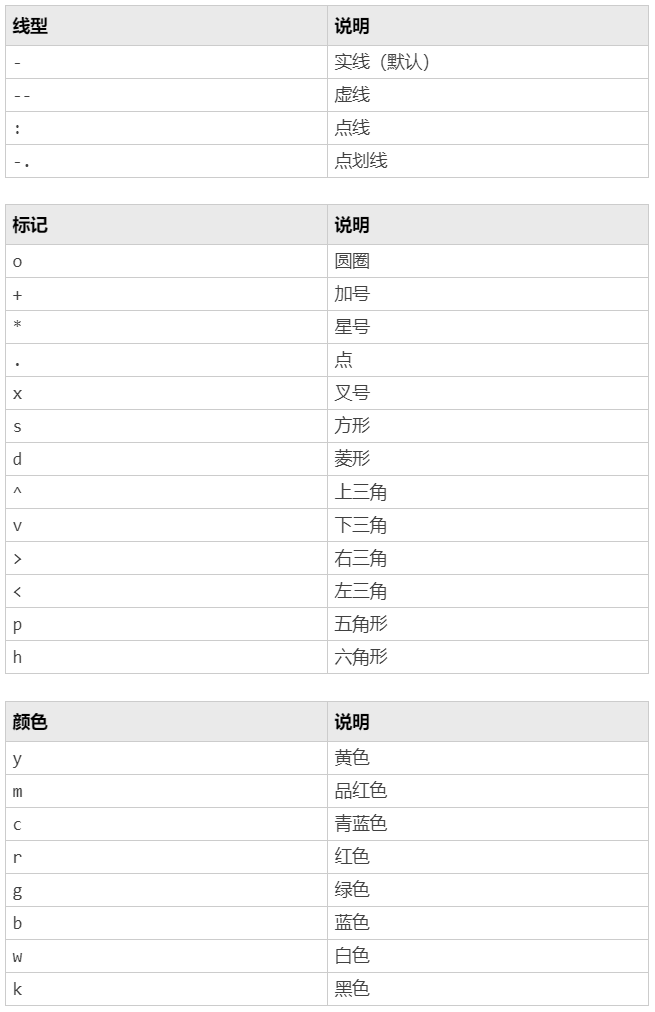Select the dashed line '--' cell

pyautogui.click(x=166, y=96)
